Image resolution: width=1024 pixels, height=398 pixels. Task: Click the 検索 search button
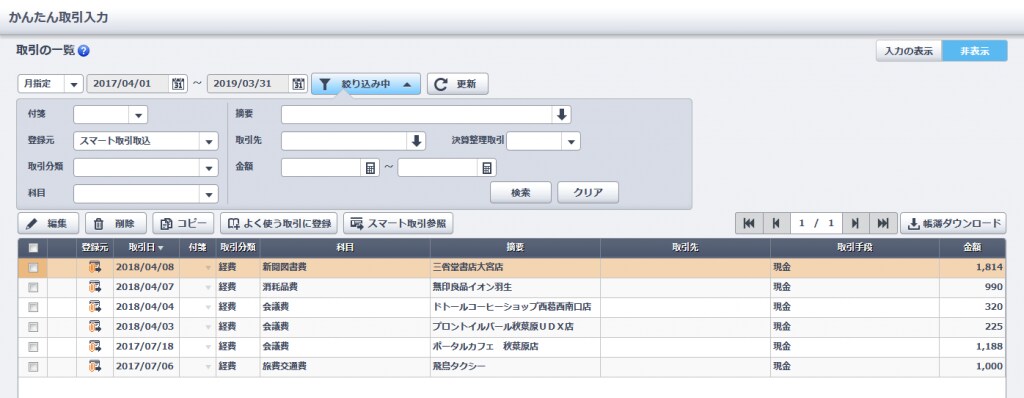click(x=520, y=193)
